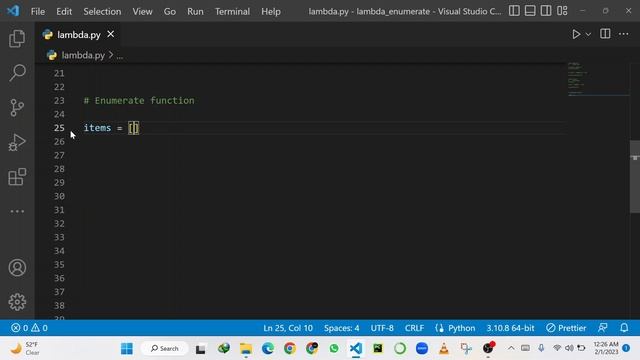The width and height of the screenshot is (640, 360).
Task: Place cursor on Enumerate function comment
Action: (x=139, y=100)
